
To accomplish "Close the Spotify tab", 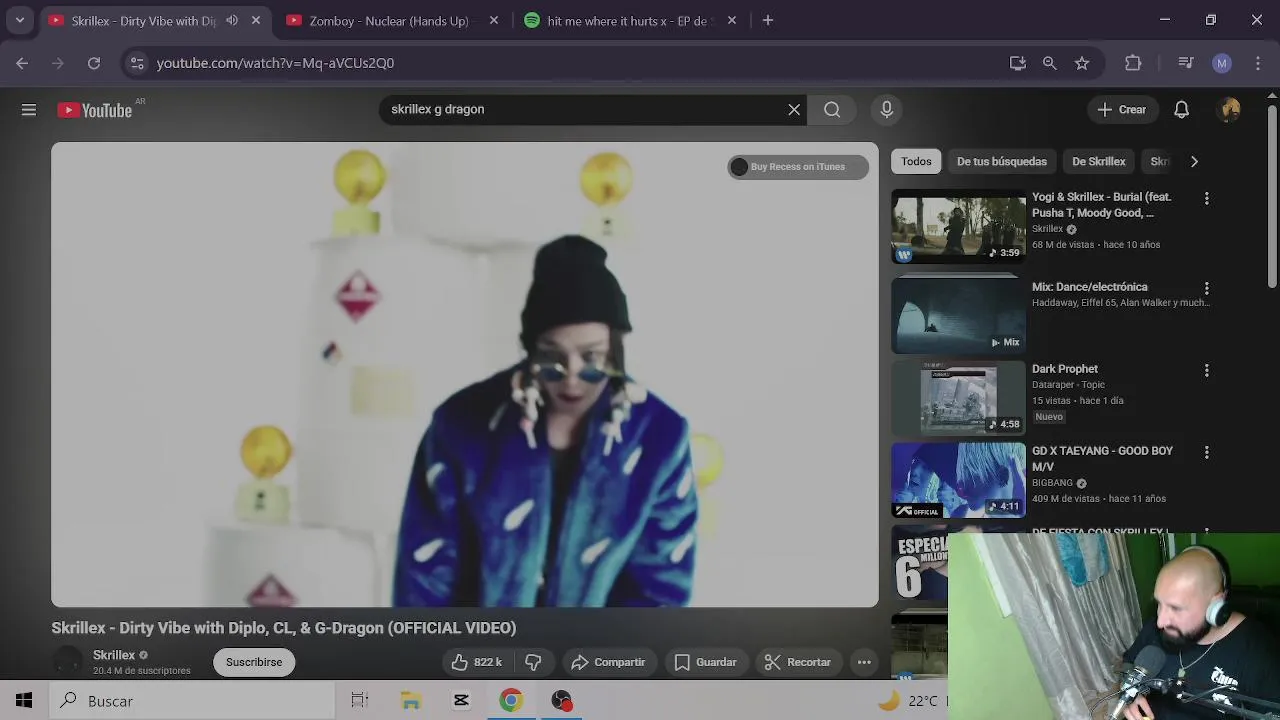I will click(732, 20).
